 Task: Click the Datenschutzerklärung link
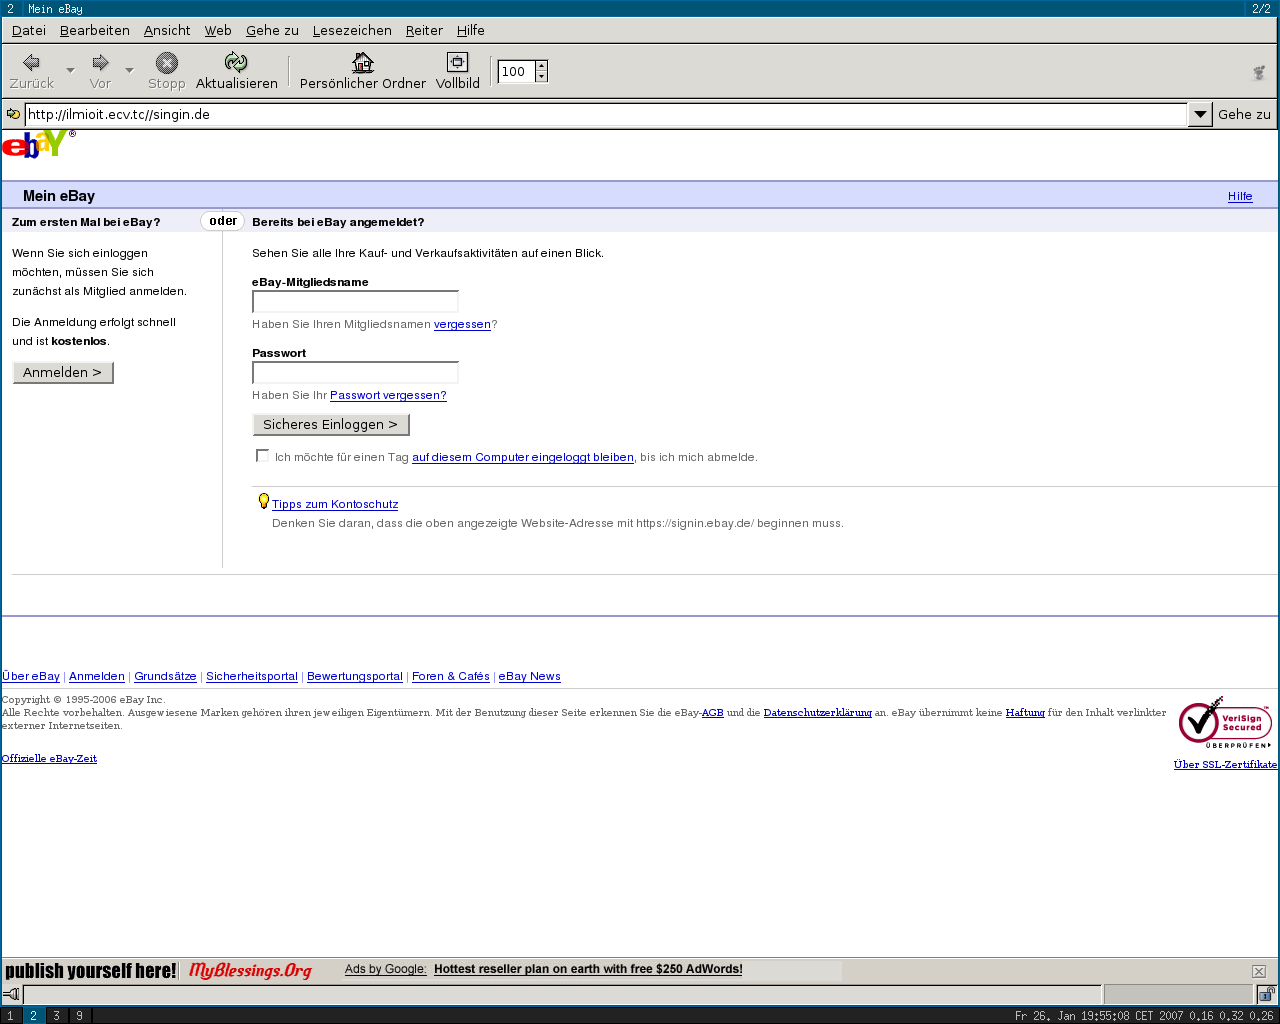818,713
